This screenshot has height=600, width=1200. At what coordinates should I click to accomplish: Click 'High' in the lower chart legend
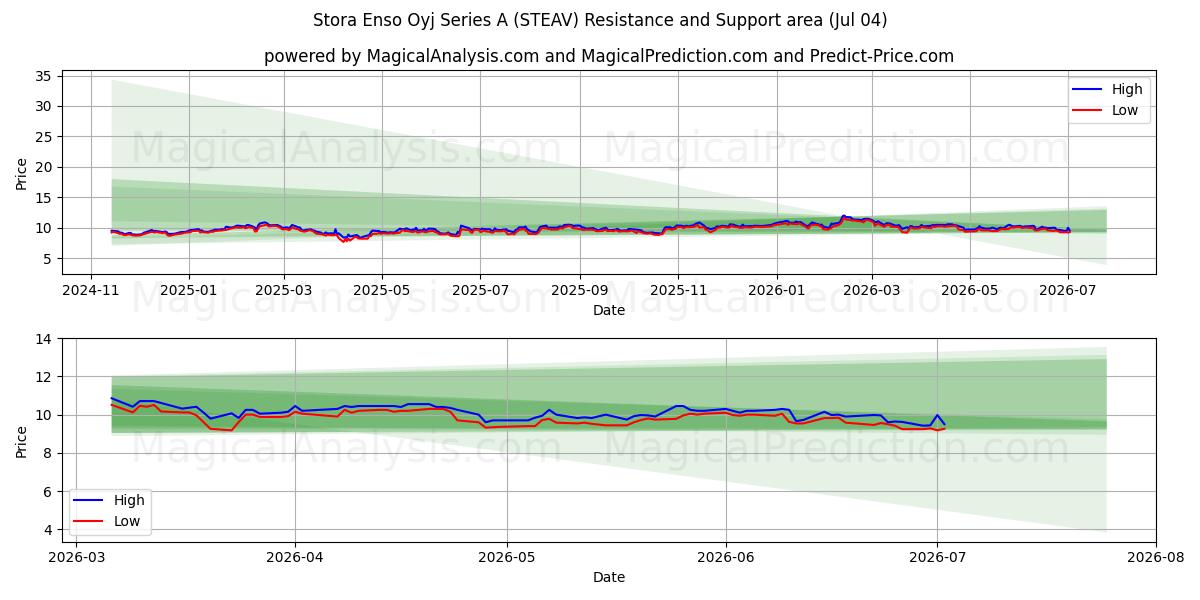[x=130, y=500]
